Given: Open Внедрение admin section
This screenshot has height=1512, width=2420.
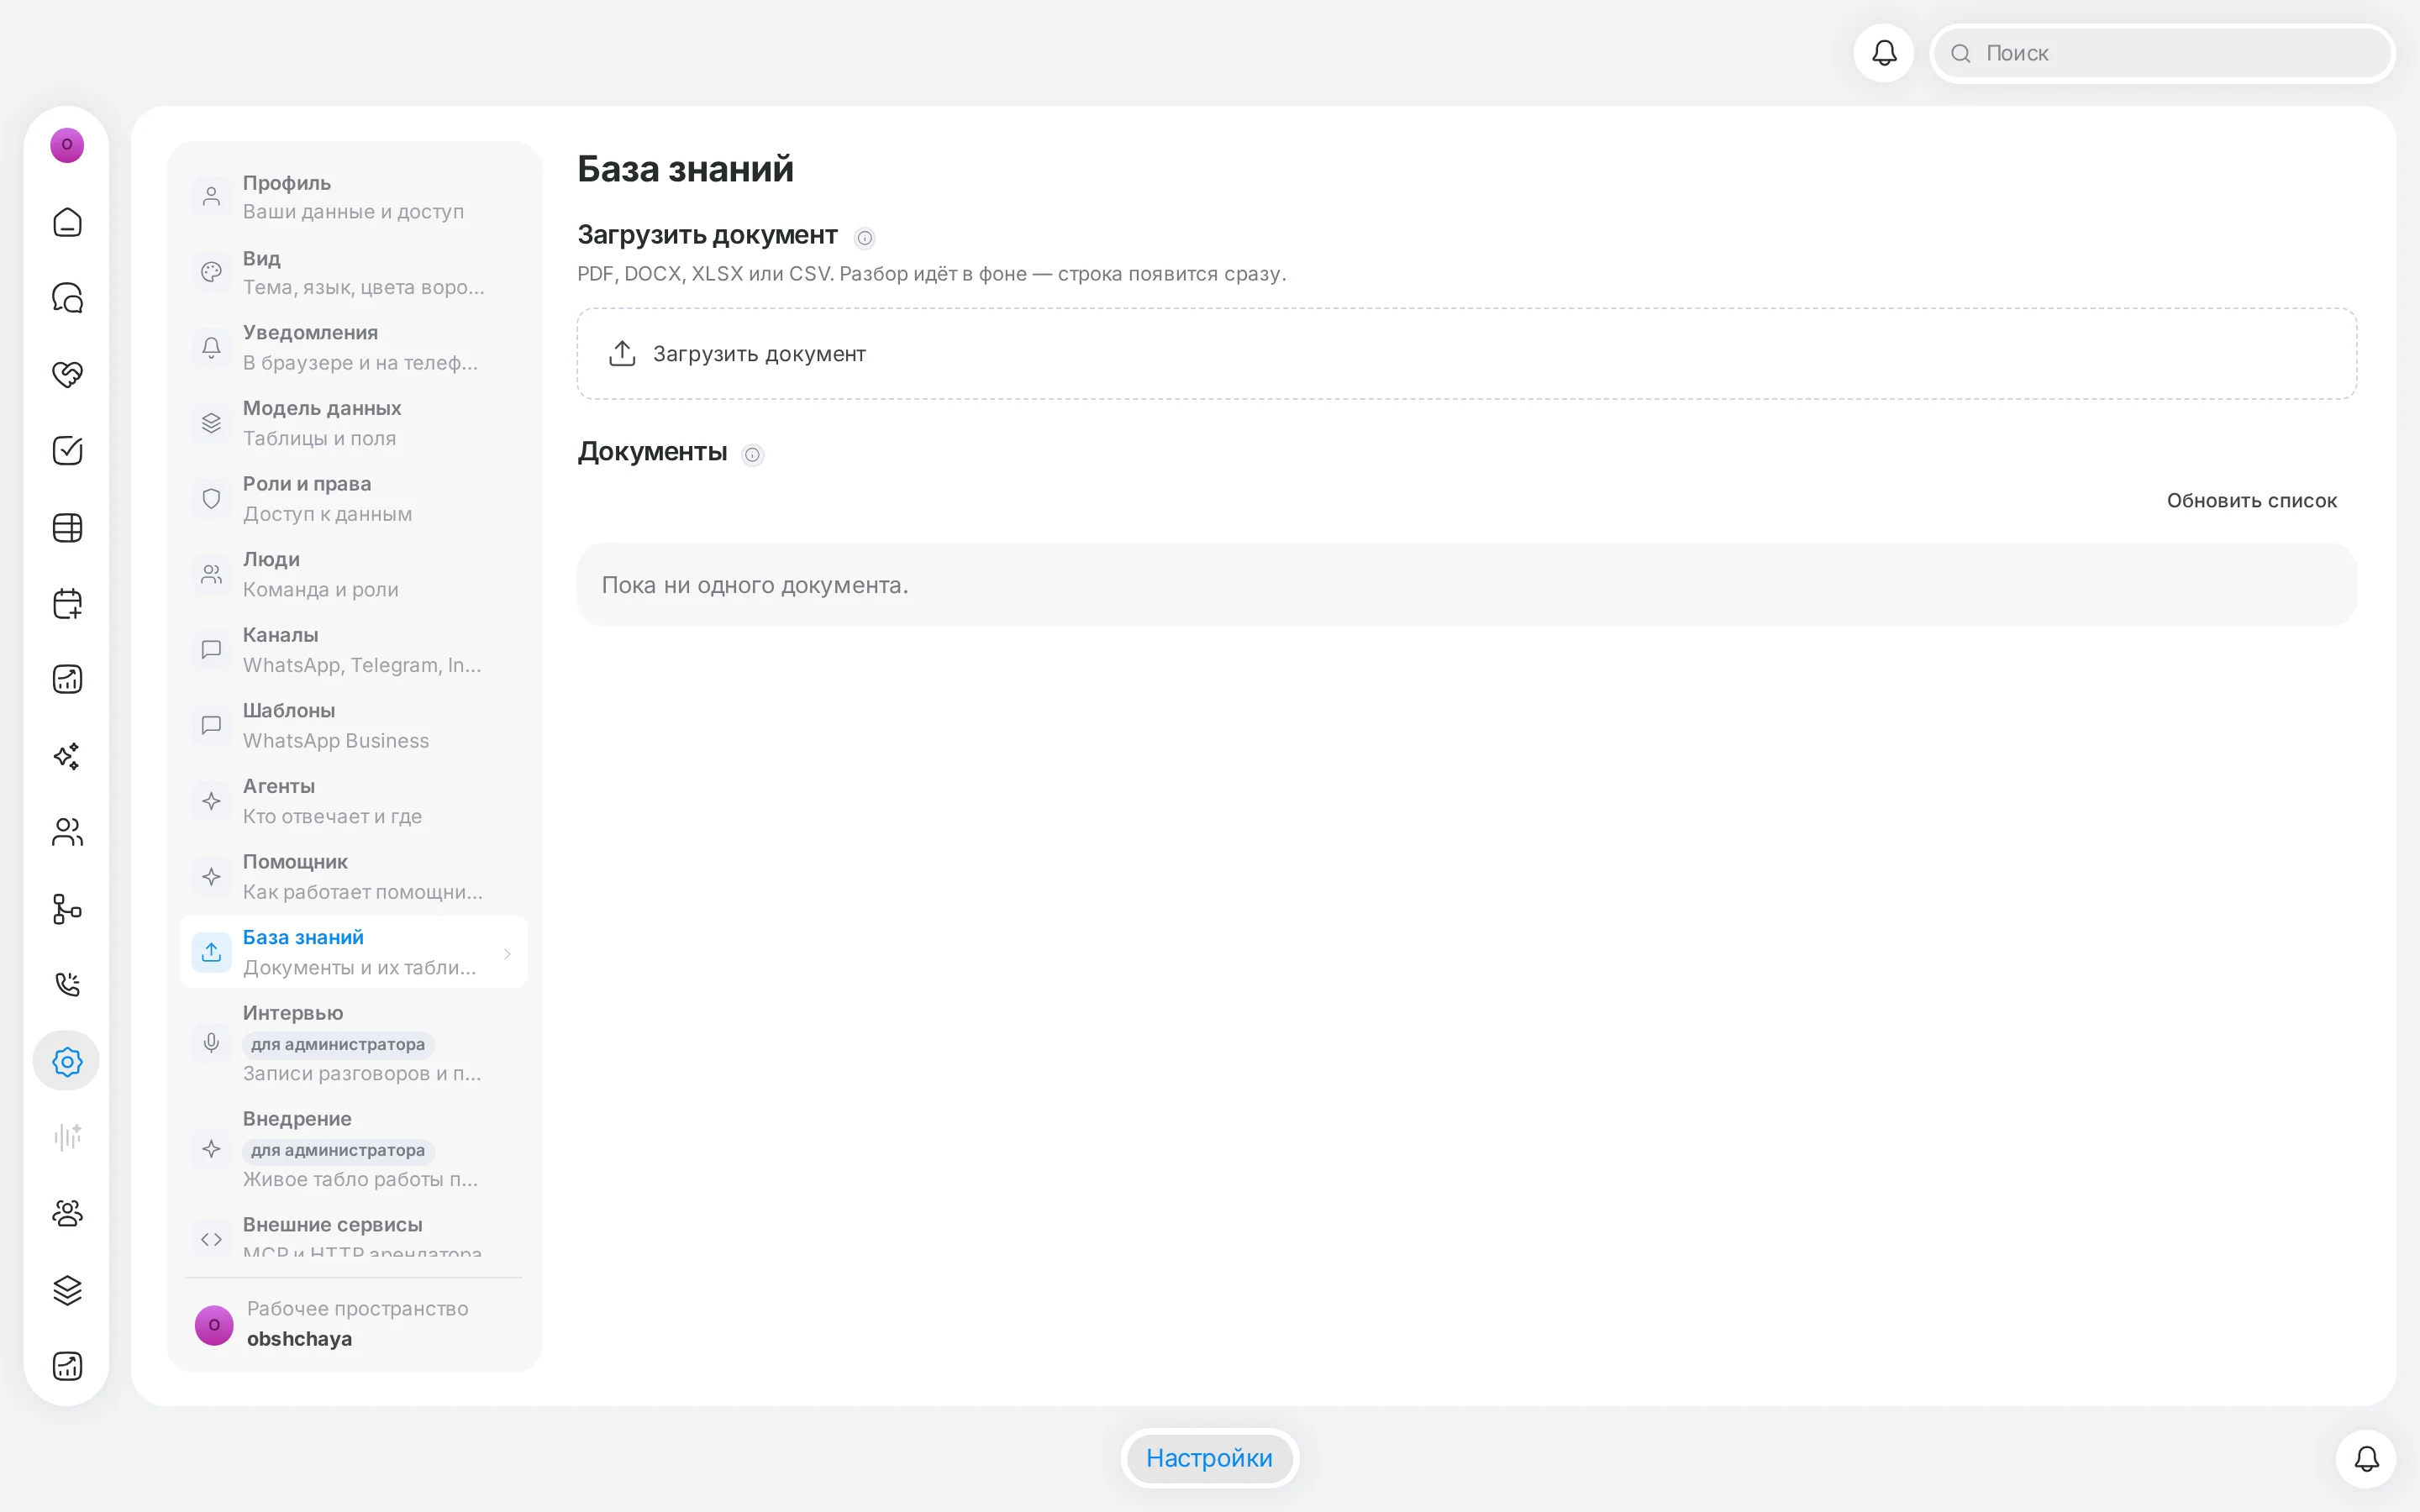Looking at the screenshot, I should [354, 1149].
